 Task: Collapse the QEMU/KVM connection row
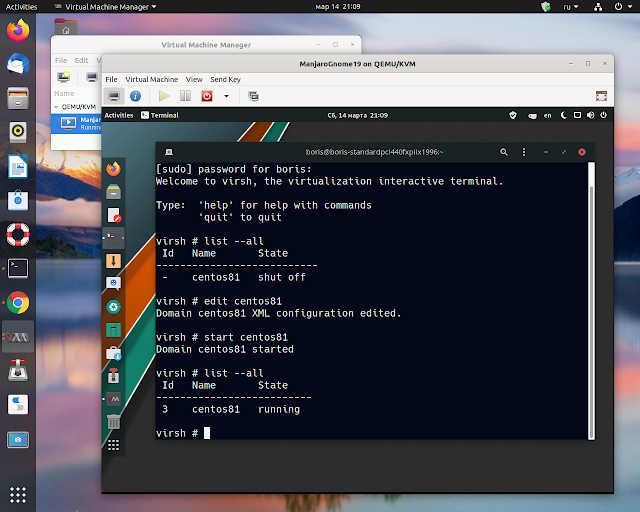pyautogui.click(x=56, y=107)
